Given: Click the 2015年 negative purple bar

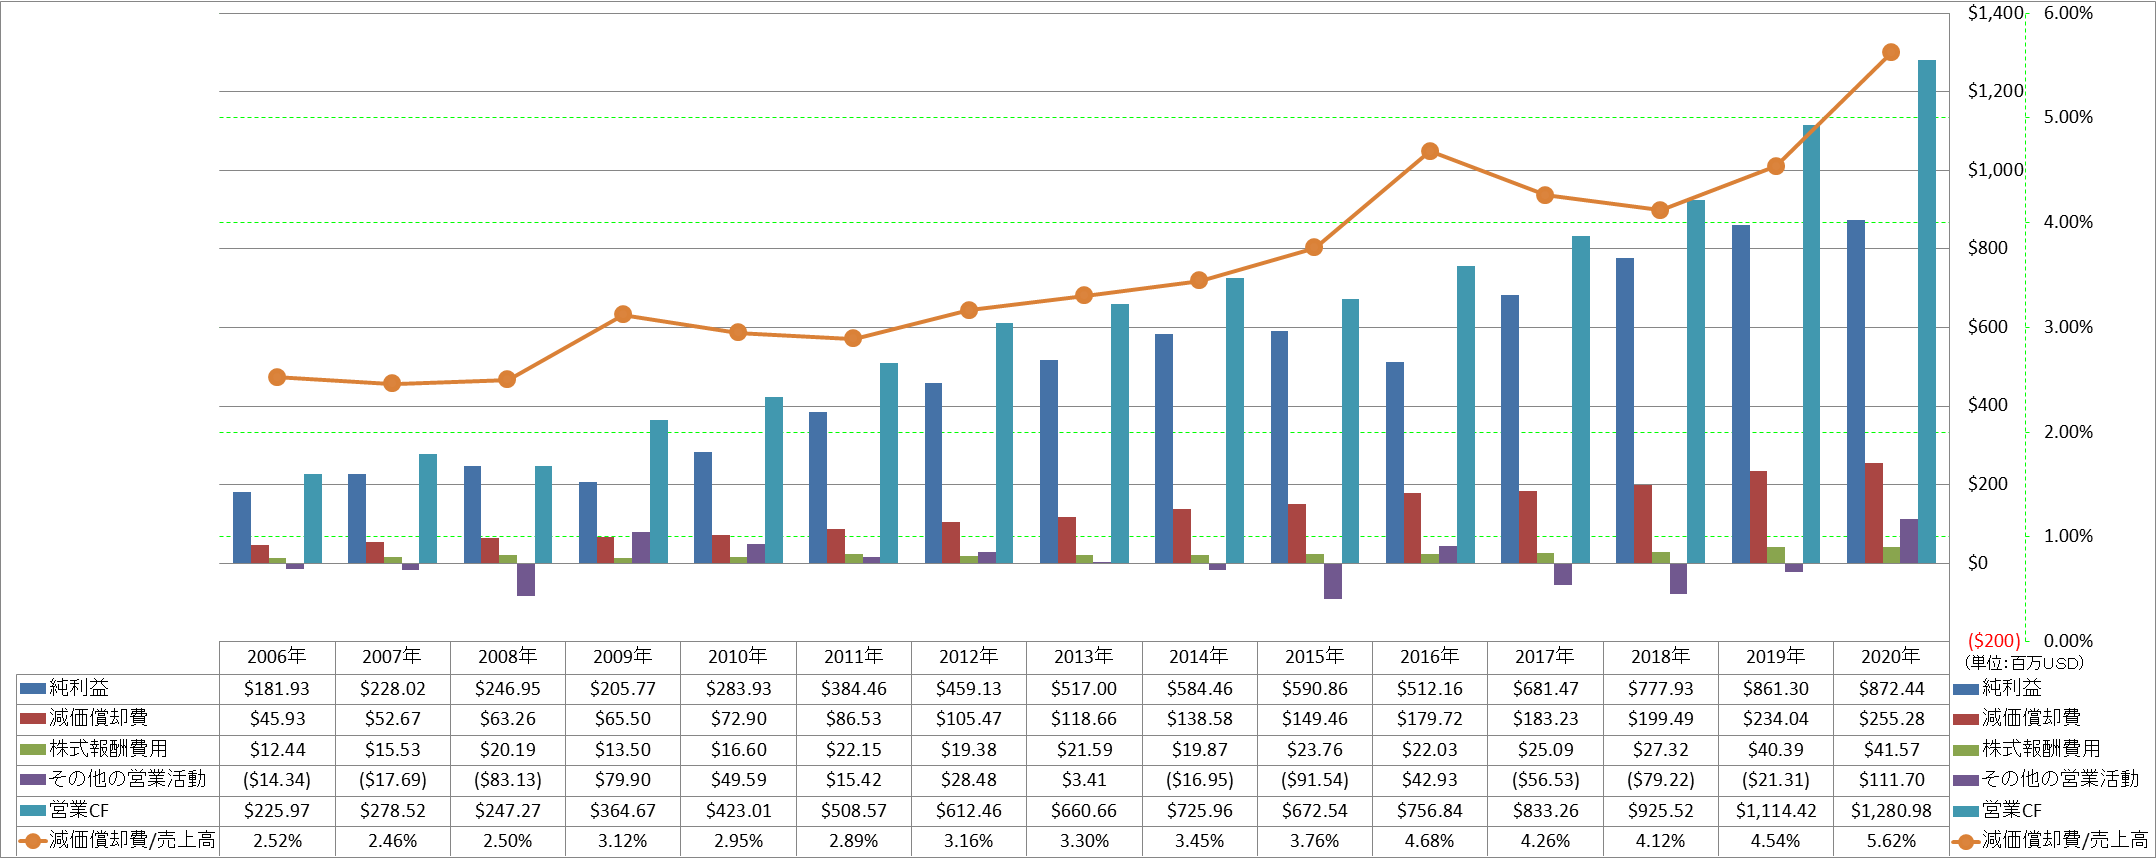Looking at the screenshot, I should pyautogui.click(x=1332, y=581).
